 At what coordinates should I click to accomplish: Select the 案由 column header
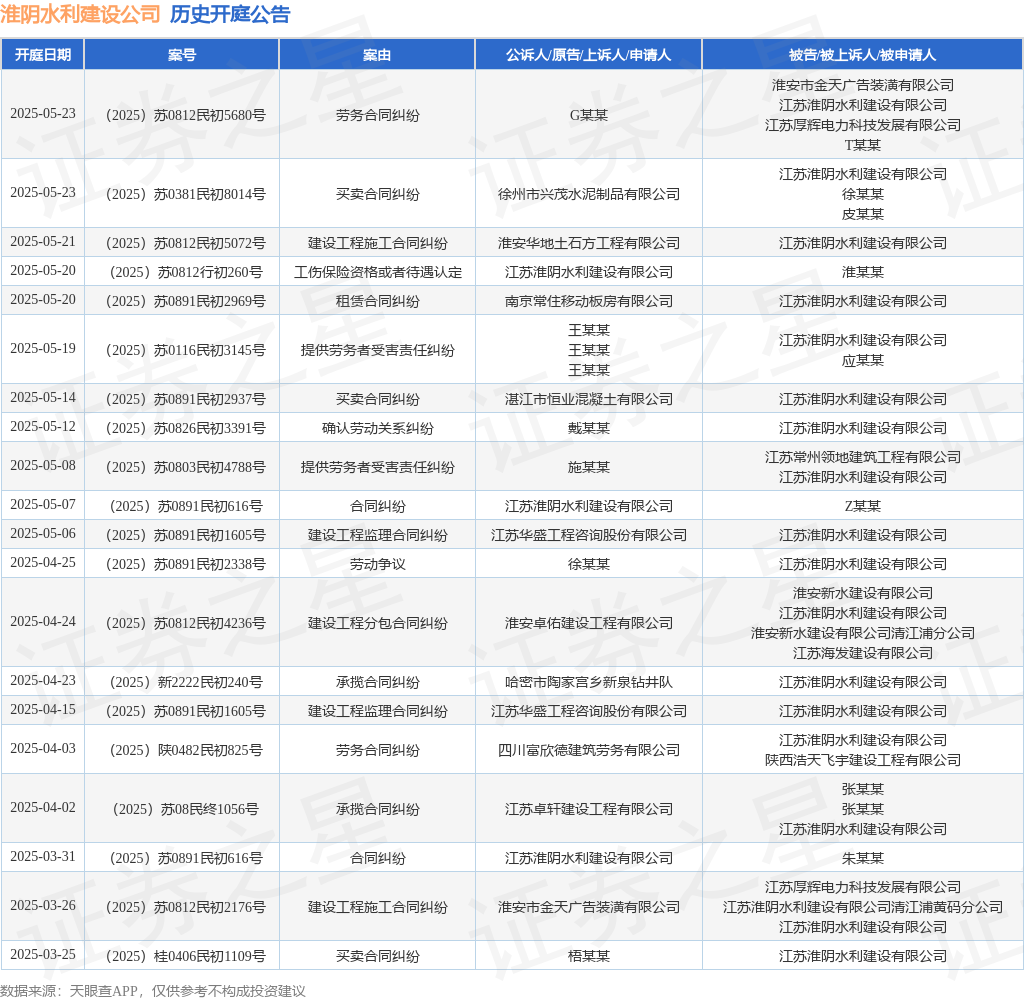point(377,55)
